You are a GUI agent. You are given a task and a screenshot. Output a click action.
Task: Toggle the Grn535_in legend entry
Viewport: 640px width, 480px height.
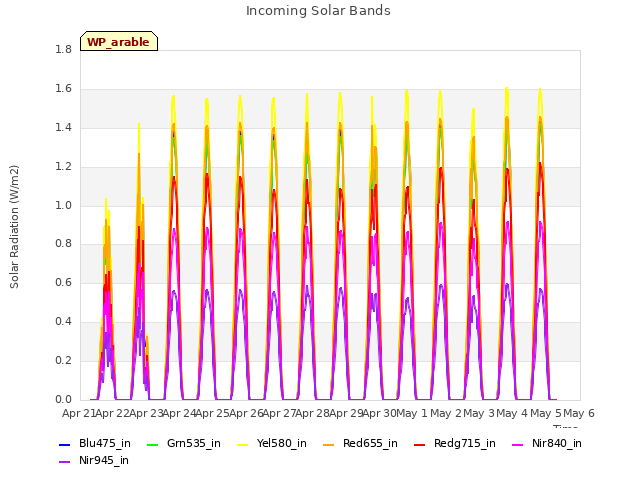pos(184,443)
